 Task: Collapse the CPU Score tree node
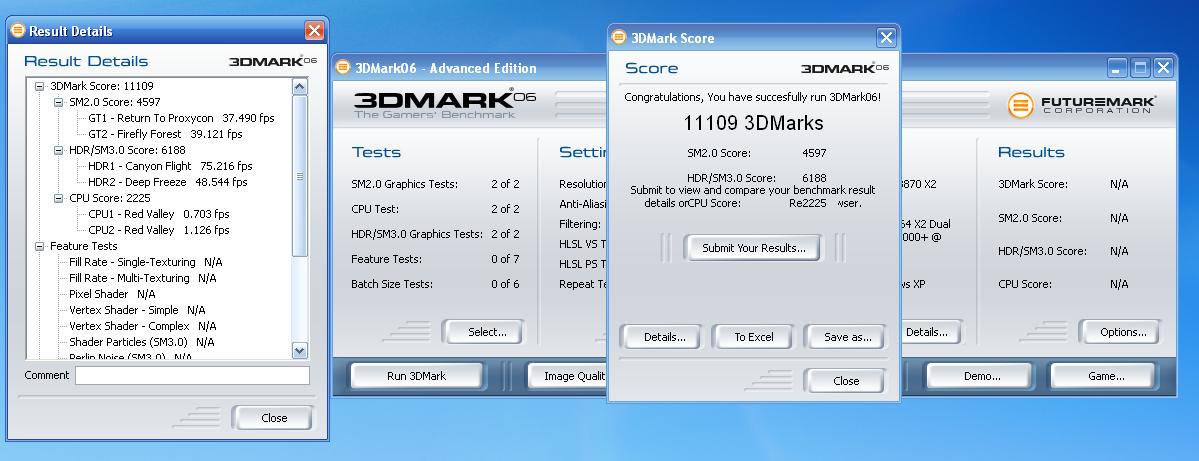coord(59,198)
